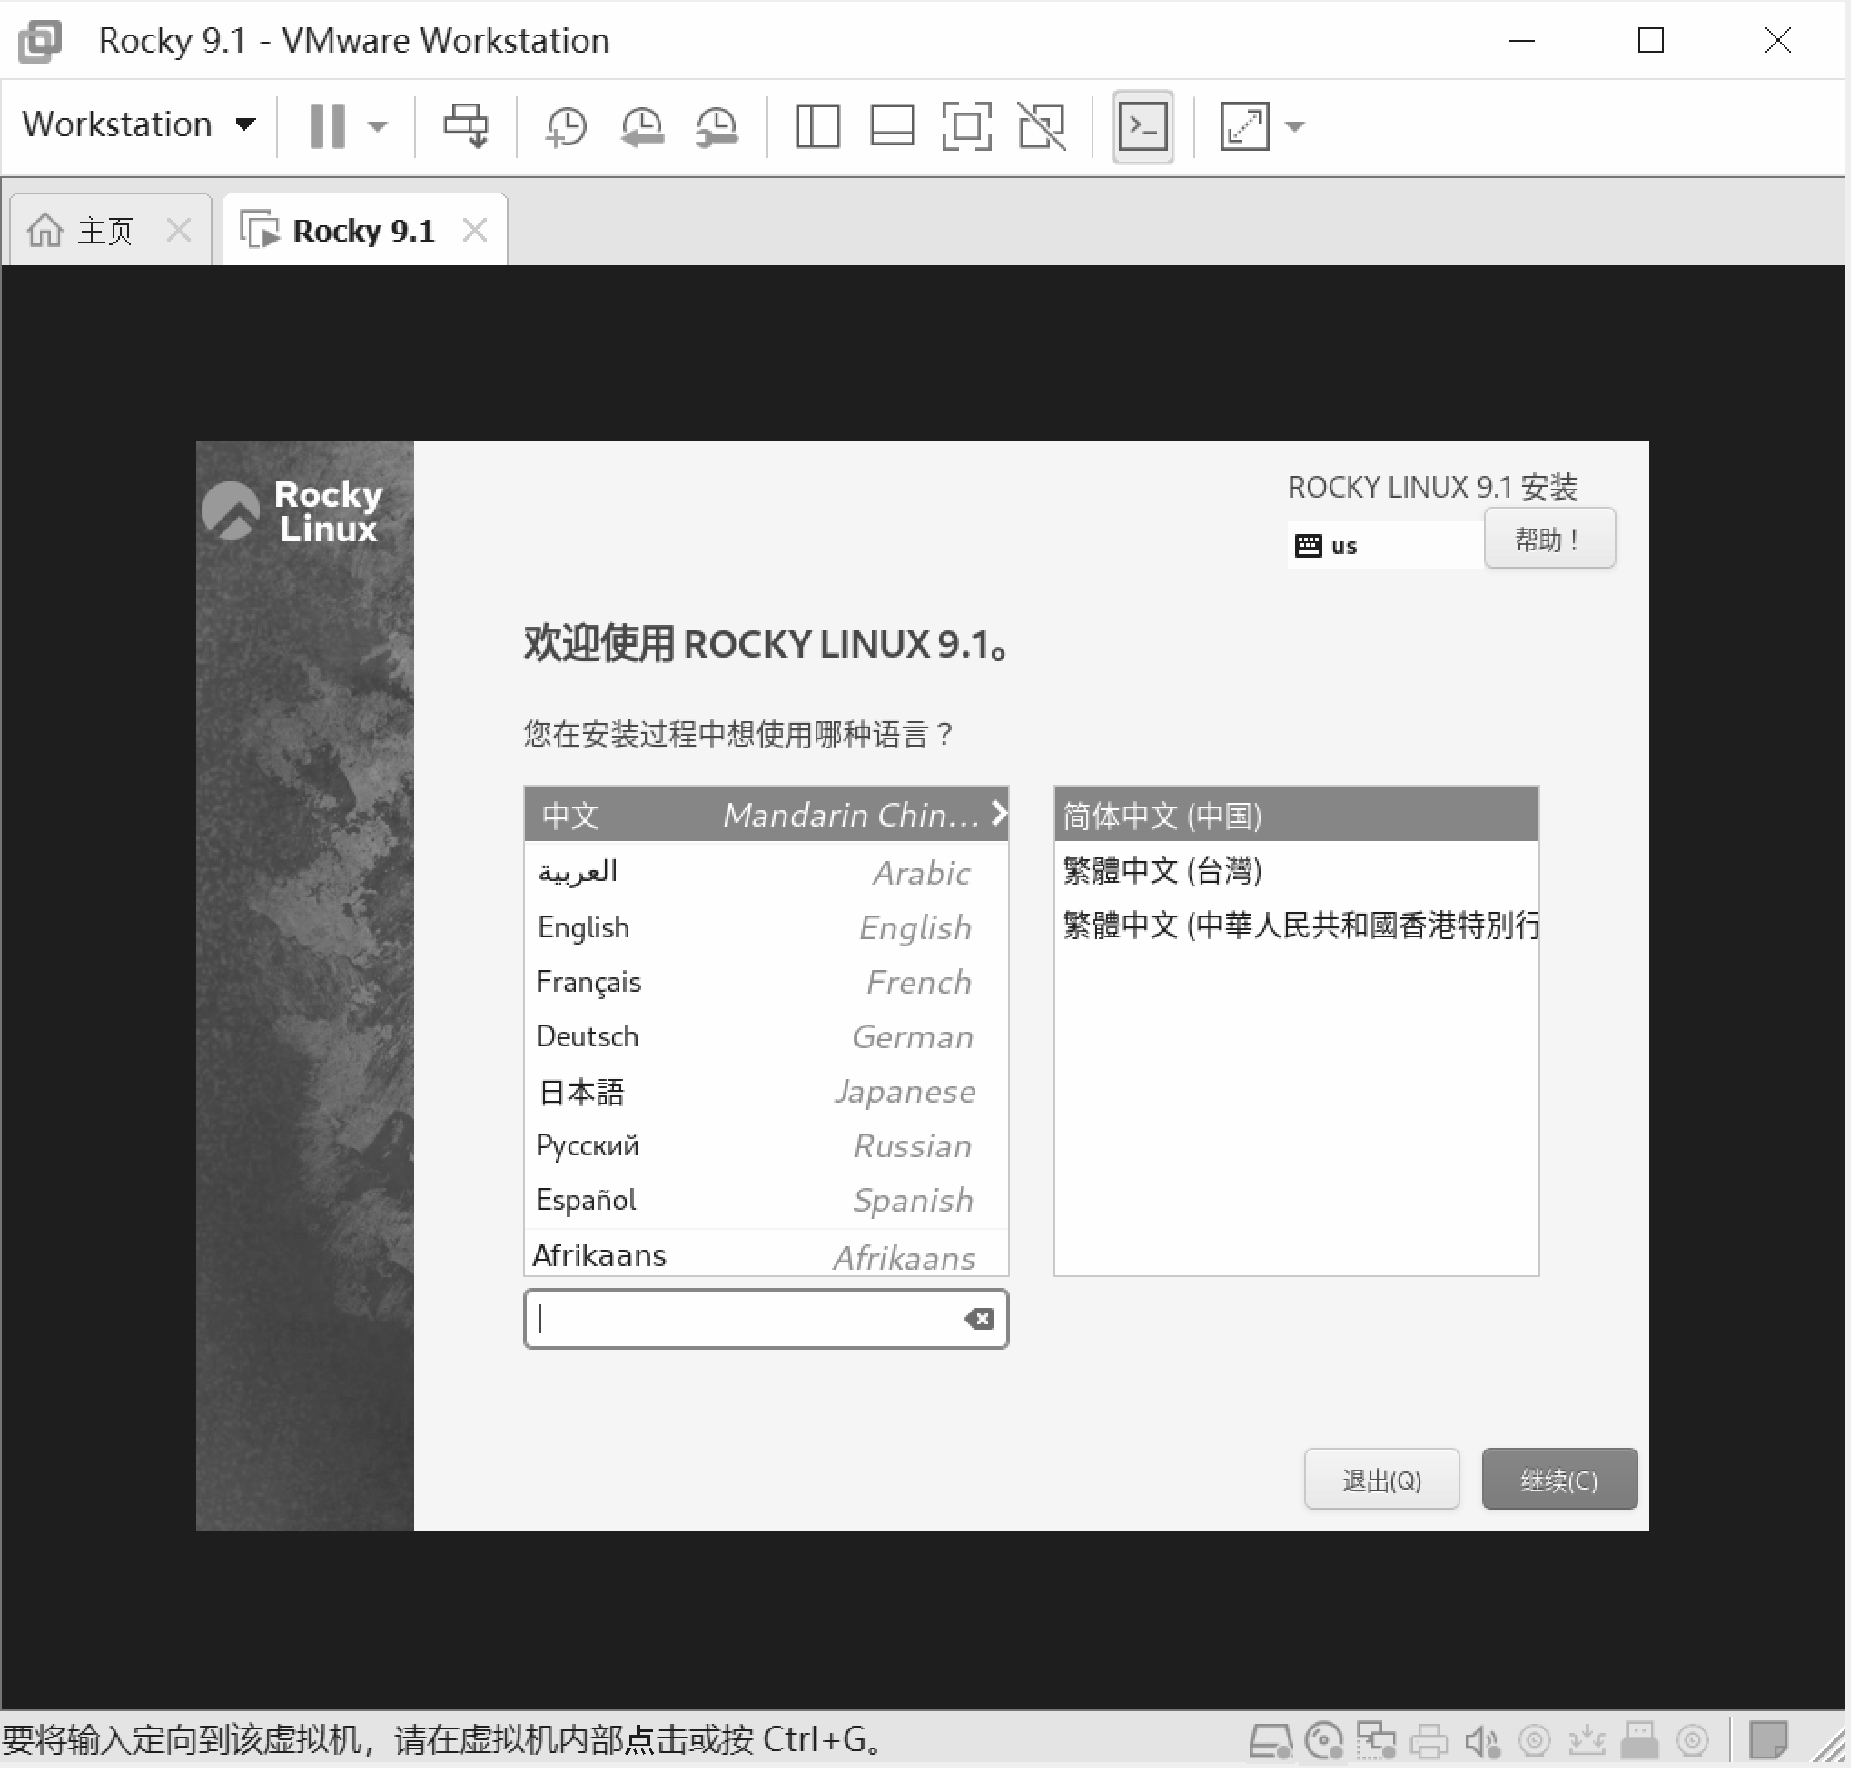
Task: Choose 繁體中文 (台灣) locale
Action: point(1296,870)
